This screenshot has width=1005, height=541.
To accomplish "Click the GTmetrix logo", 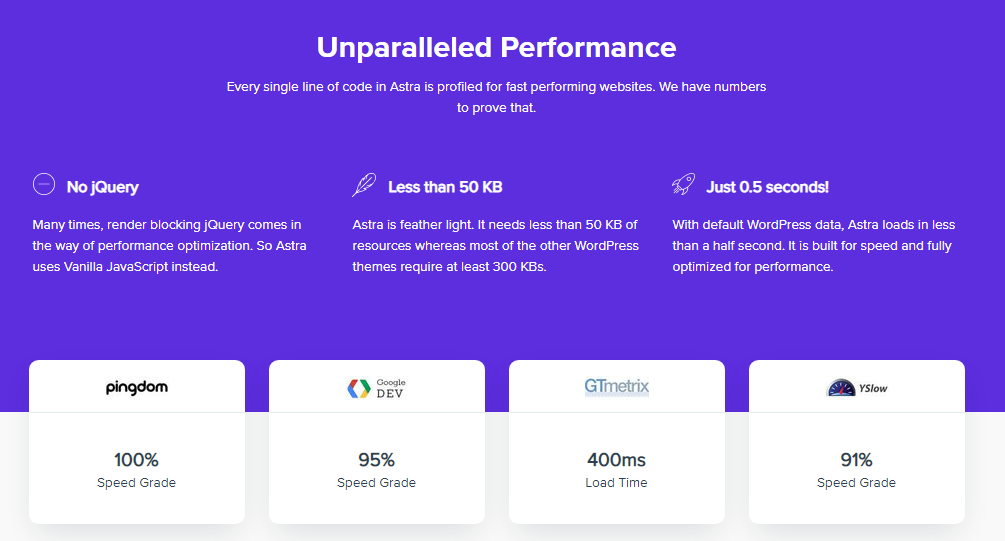I will coord(617,387).
